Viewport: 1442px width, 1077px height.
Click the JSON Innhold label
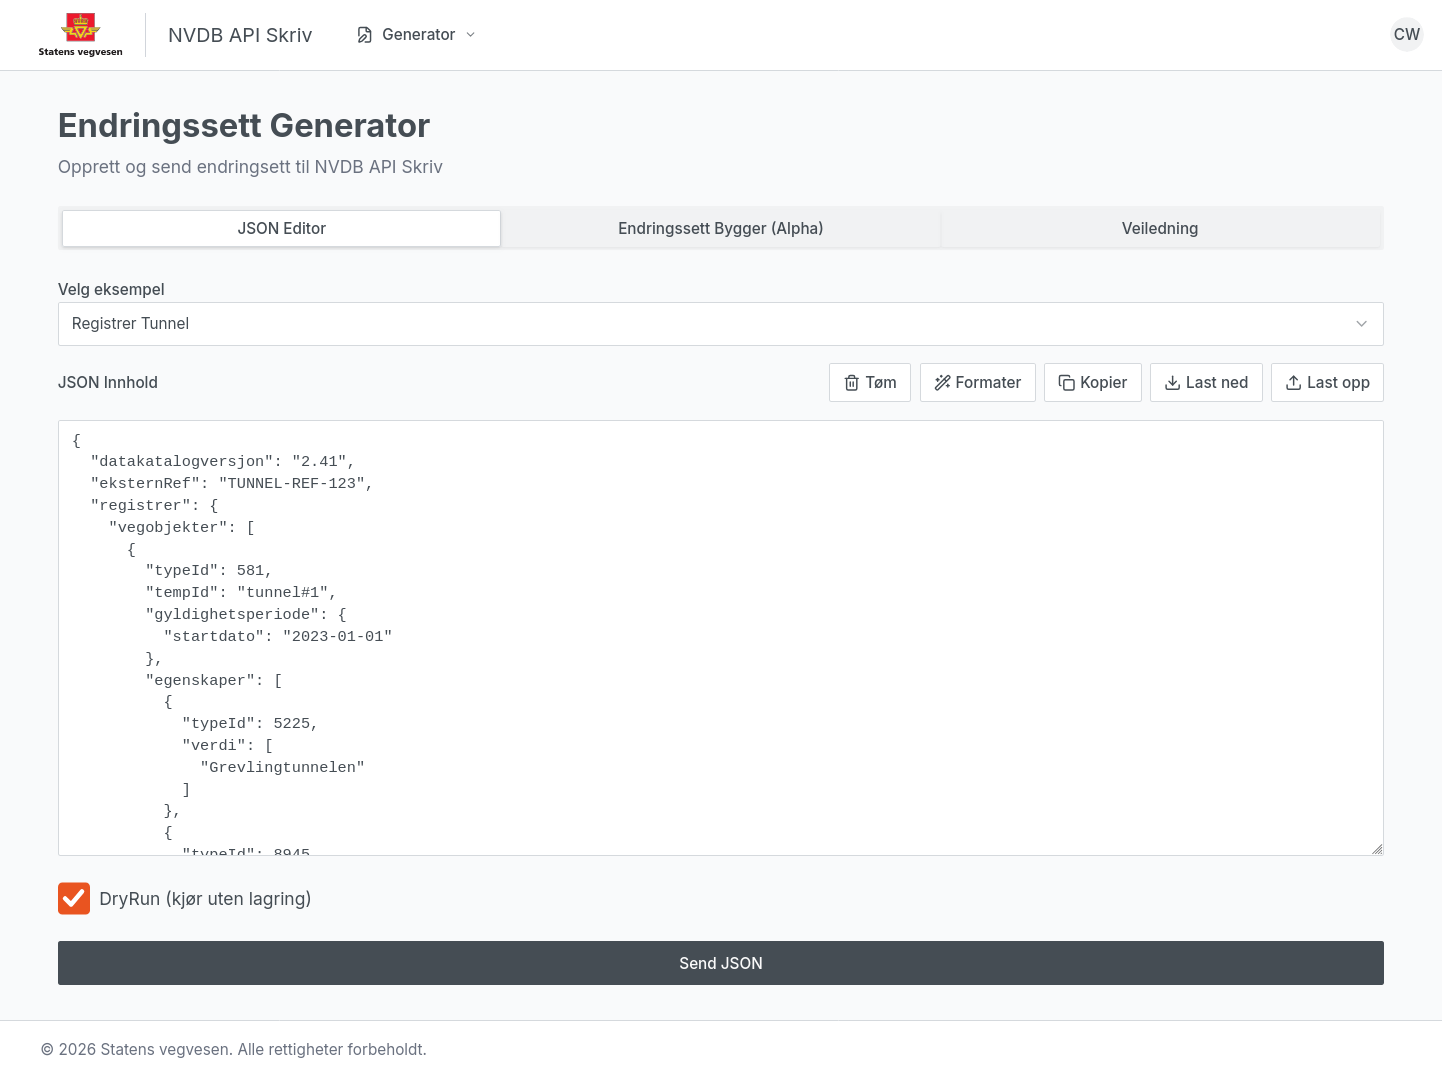(108, 382)
